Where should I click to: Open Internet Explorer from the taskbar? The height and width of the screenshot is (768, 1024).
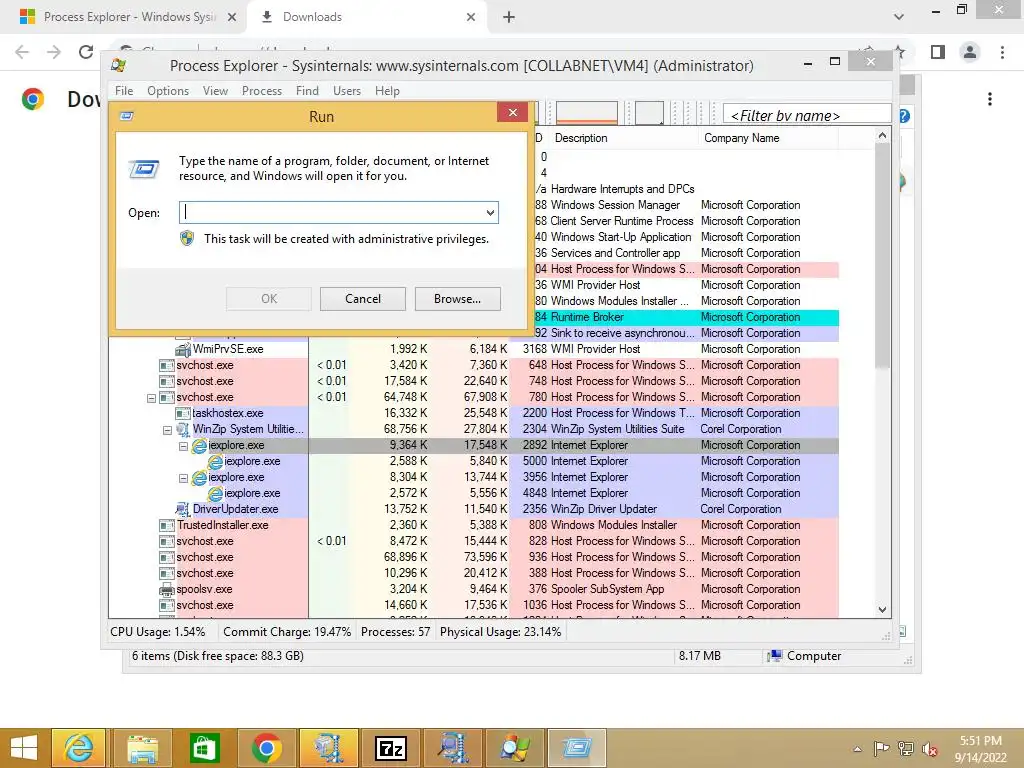coord(78,748)
